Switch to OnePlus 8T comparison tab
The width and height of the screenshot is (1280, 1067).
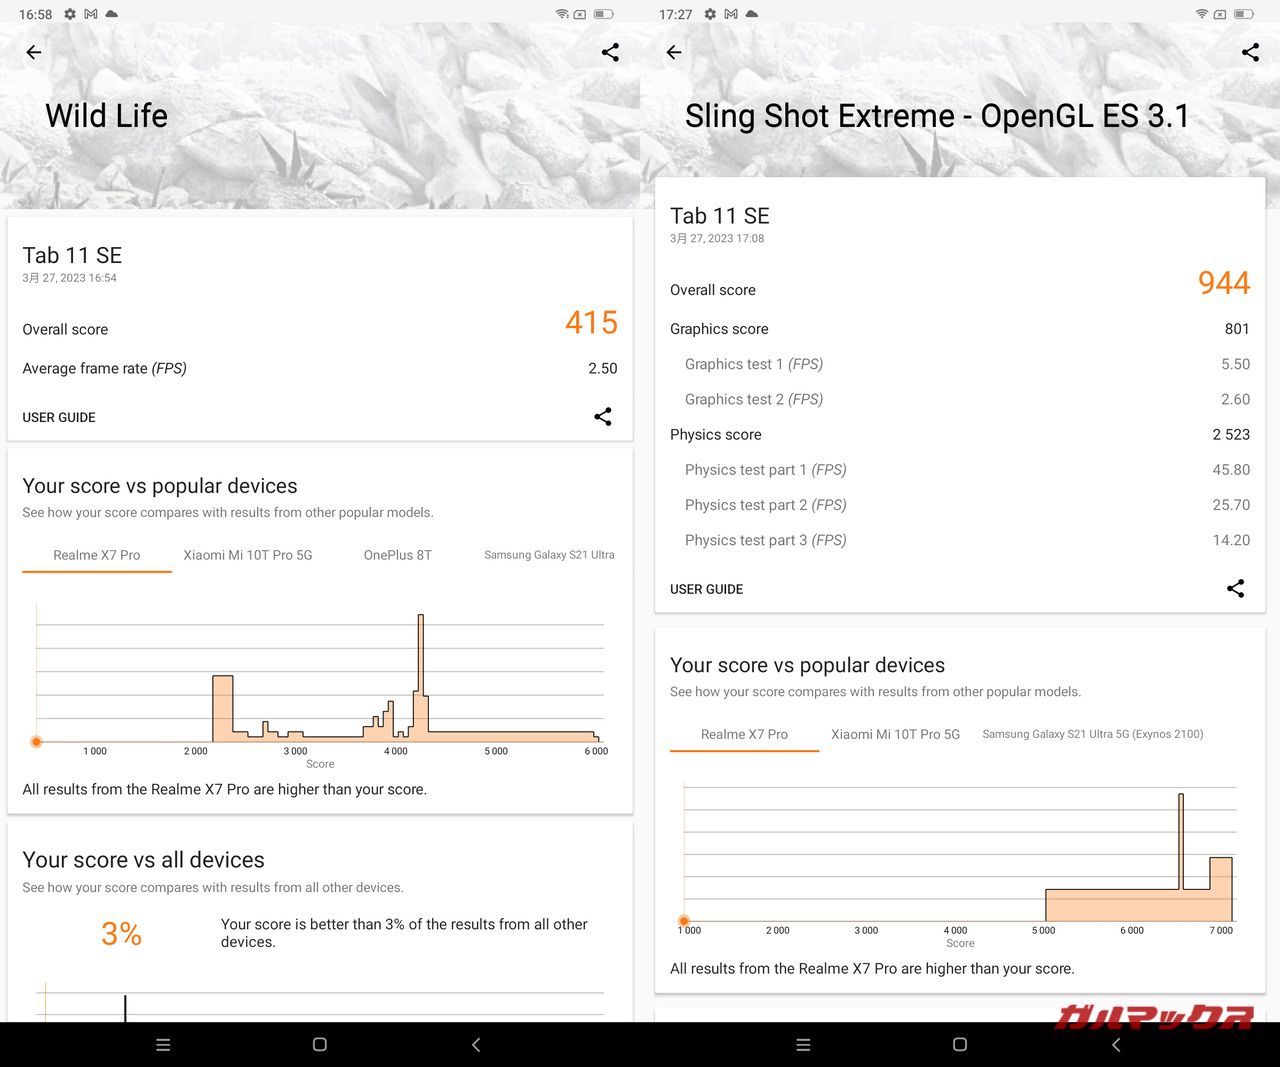pos(397,555)
